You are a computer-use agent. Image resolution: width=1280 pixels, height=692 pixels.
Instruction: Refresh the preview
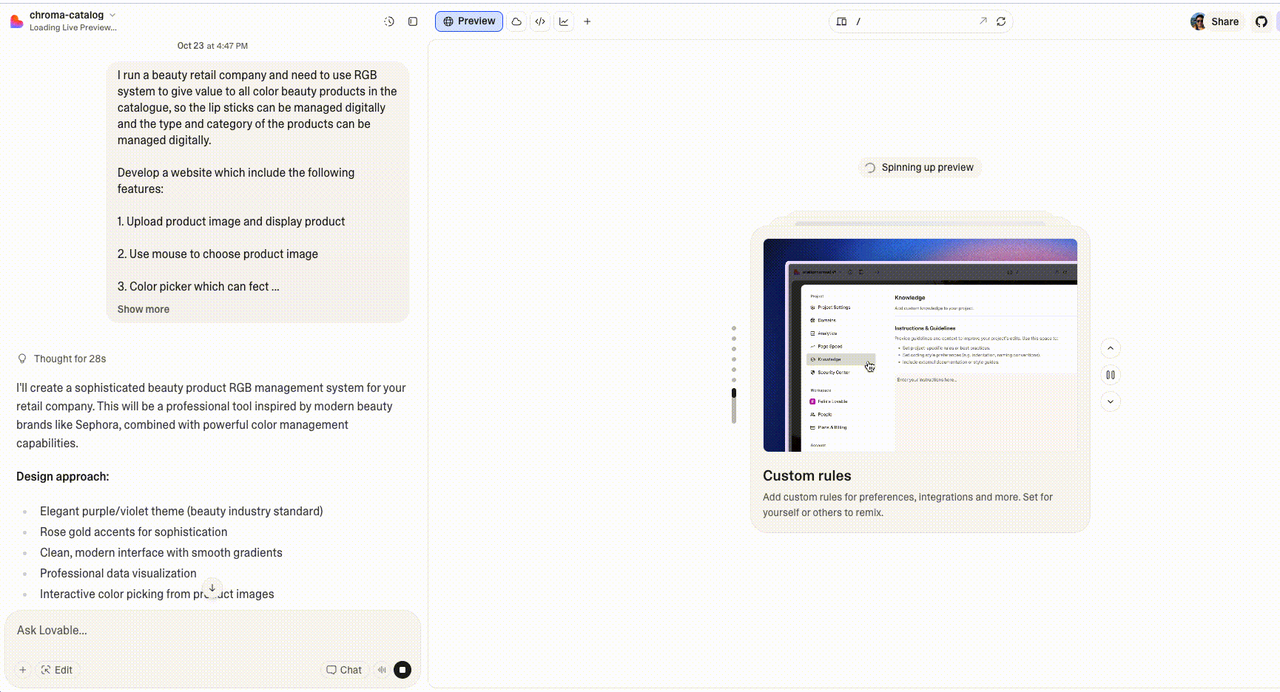(x=1001, y=21)
